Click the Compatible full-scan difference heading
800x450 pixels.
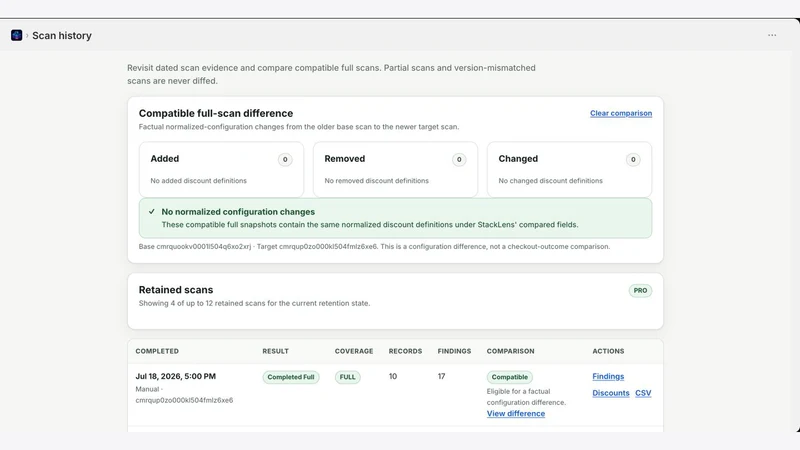tap(216, 113)
